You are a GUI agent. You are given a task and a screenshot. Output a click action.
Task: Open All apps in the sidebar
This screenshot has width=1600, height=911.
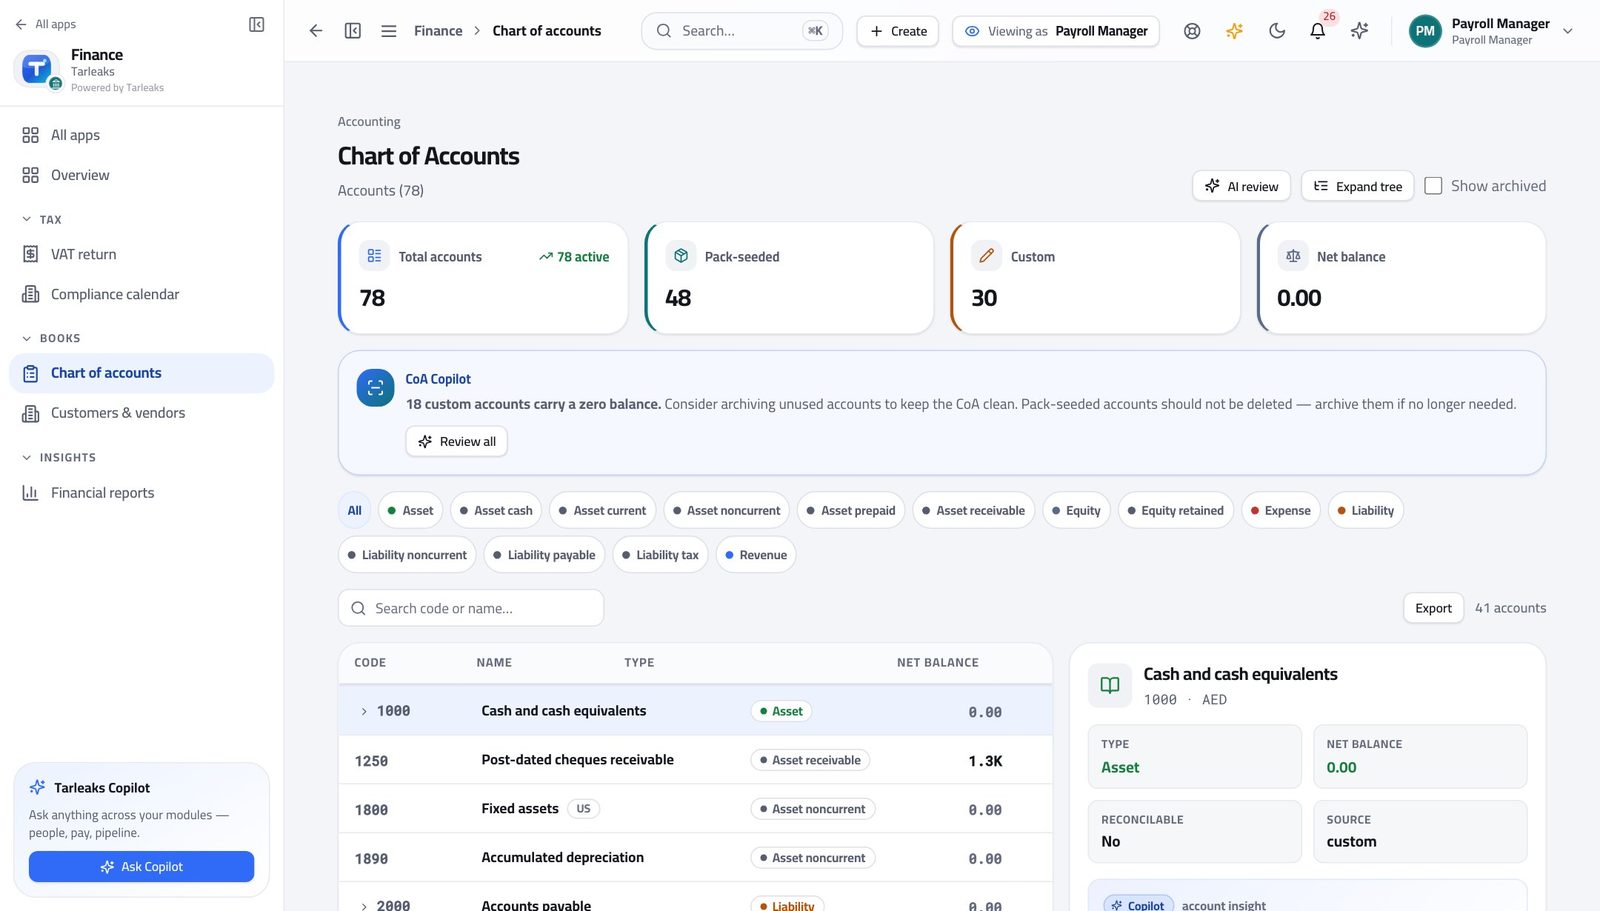(141, 135)
